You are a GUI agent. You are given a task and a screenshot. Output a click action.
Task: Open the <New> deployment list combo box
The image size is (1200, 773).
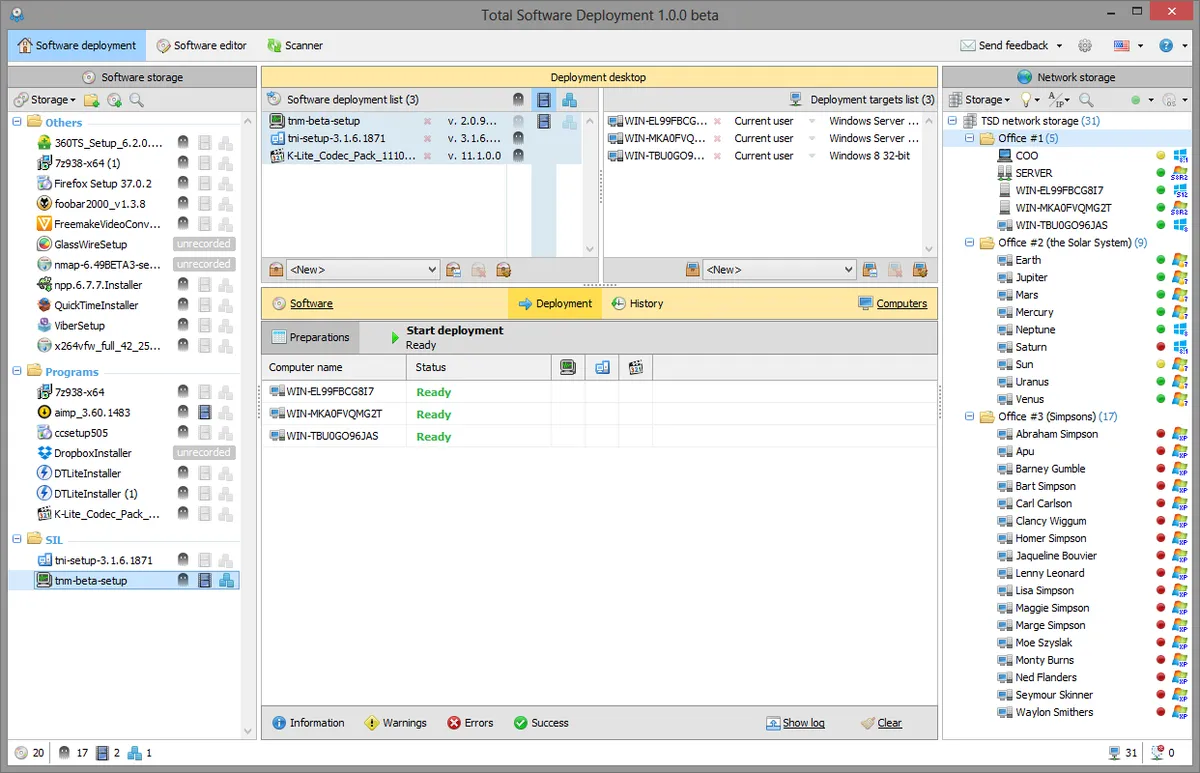point(362,269)
